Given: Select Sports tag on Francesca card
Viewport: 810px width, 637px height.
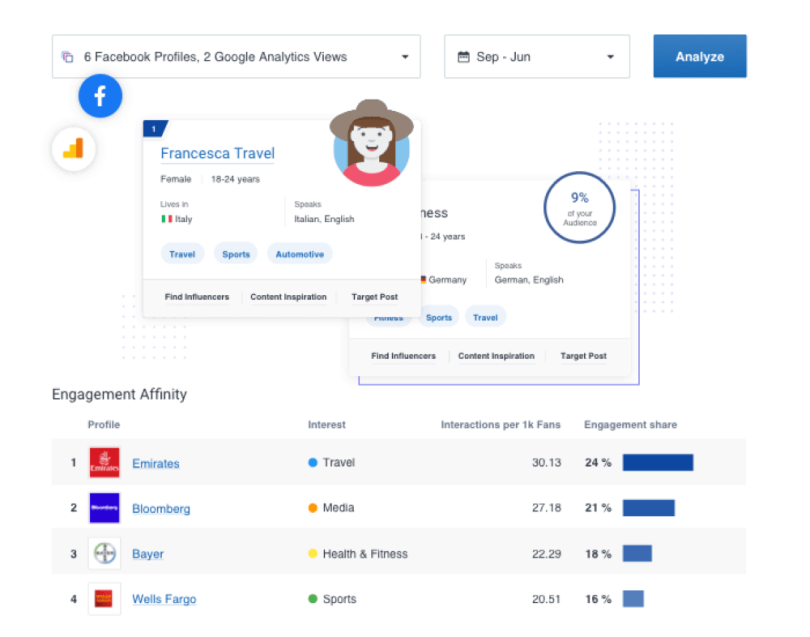Looking at the screenshot, I should (x=236, y=254).
